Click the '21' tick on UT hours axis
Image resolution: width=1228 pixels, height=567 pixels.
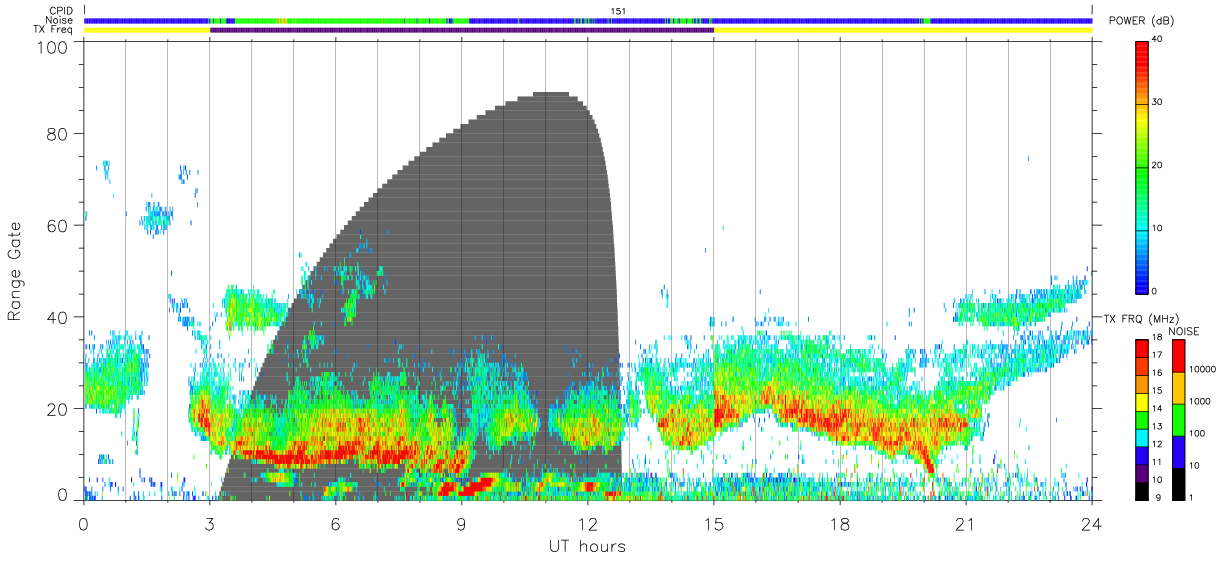tap(966, 523)
